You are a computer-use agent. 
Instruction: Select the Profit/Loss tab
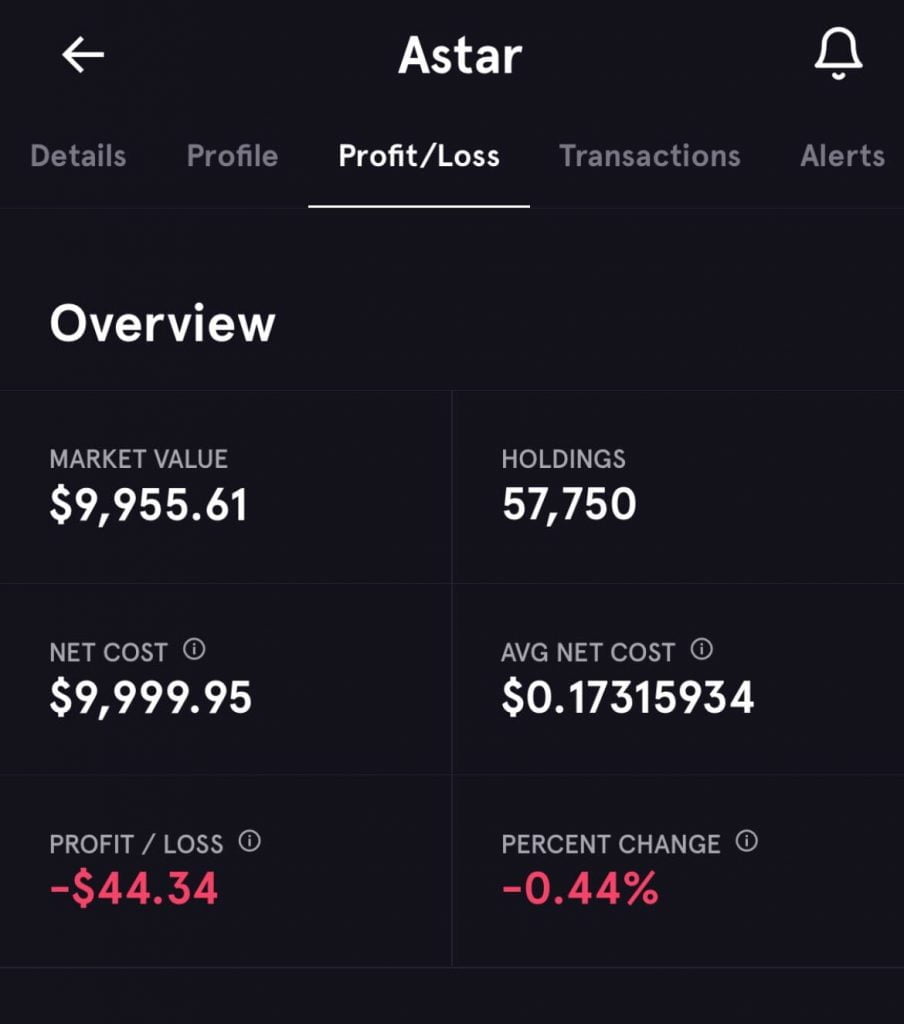pos(419,156)
